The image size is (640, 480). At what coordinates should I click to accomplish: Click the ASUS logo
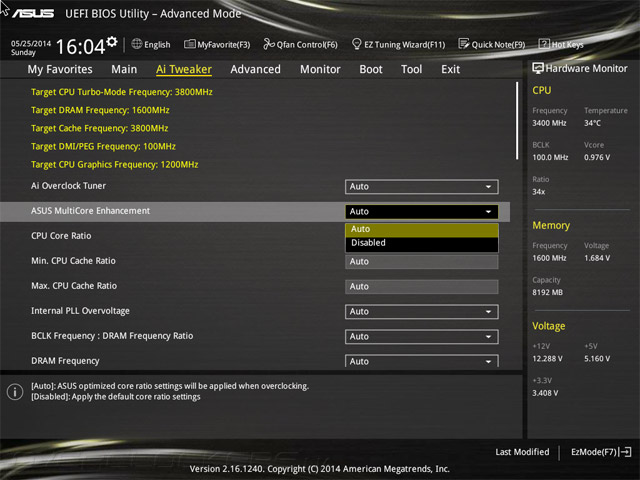click(x=33, y=14)
